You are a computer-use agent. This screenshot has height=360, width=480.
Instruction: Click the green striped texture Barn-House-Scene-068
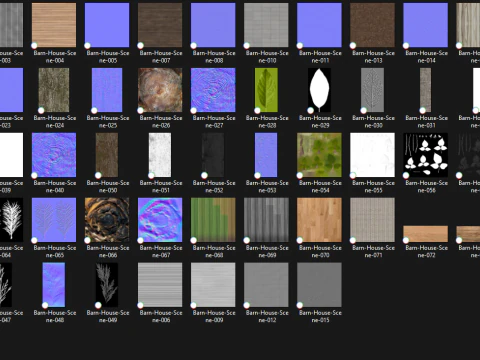click(213, 220)
